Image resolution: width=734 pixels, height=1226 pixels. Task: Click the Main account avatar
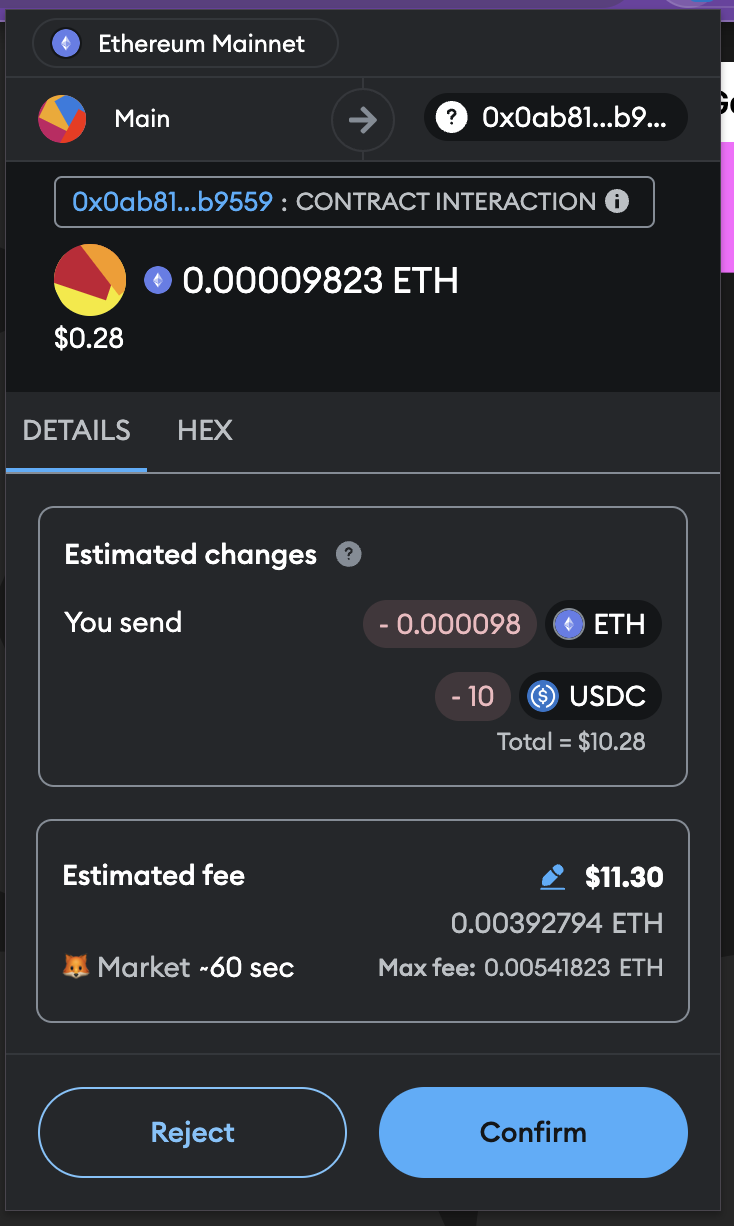pos(62,119)
